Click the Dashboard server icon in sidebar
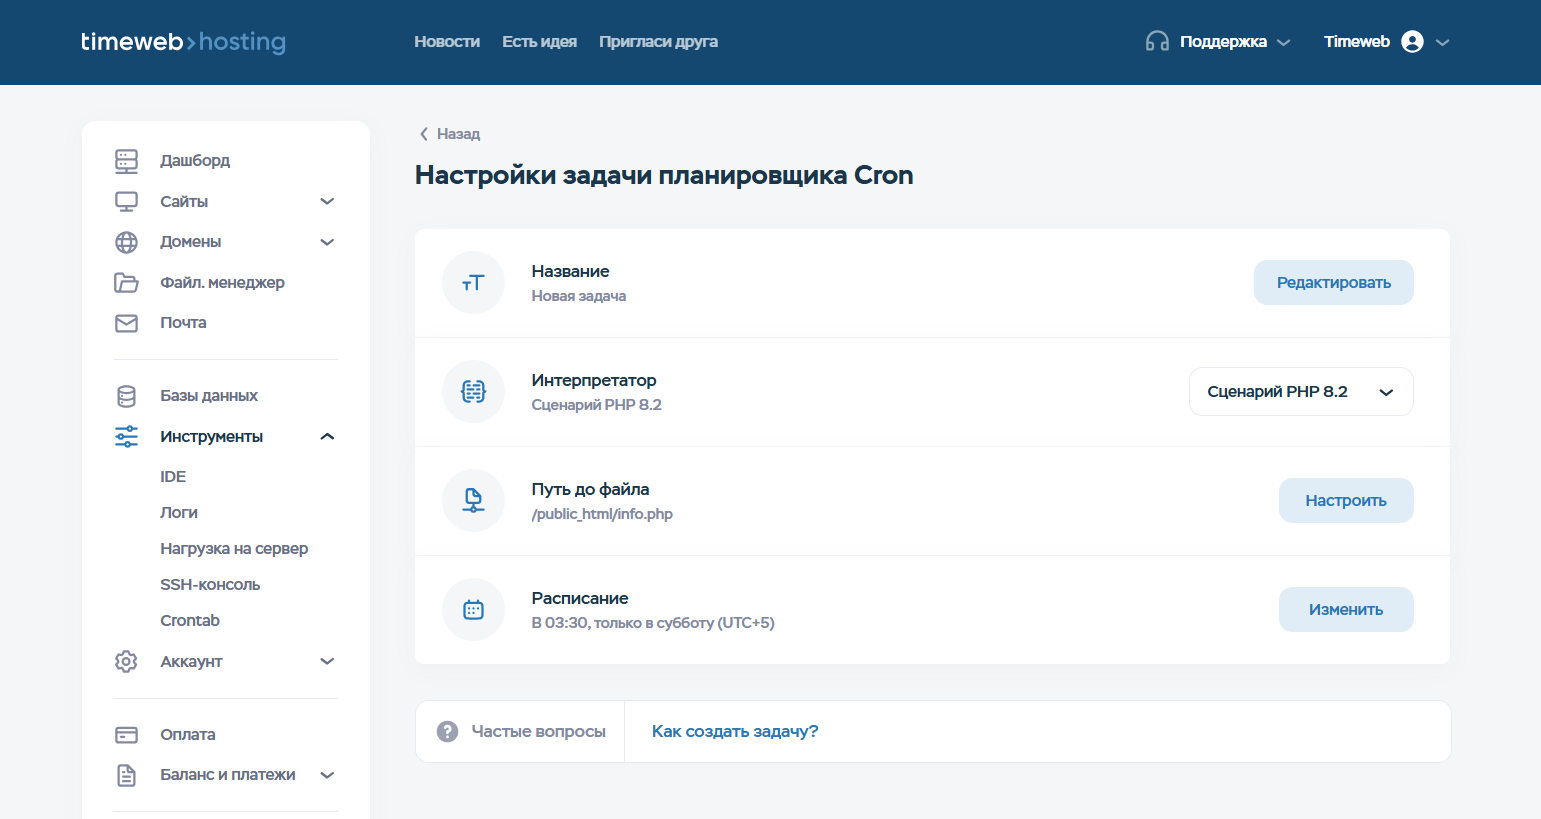This screenshot has width=1541, height=819. 126,161
